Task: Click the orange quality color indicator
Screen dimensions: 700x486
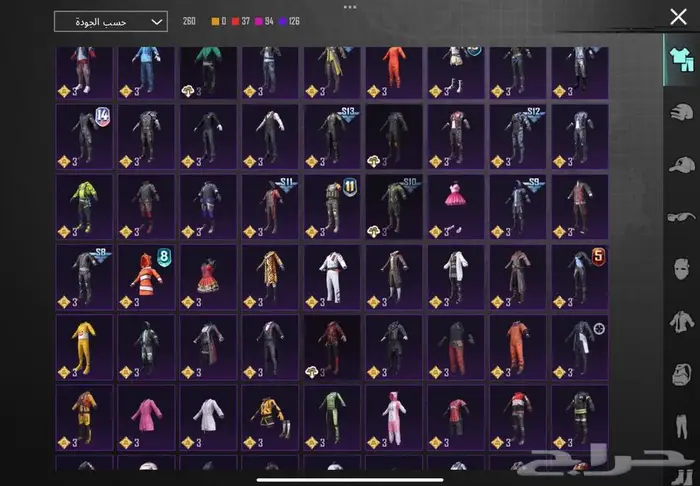Action: (x=215, y=21)
